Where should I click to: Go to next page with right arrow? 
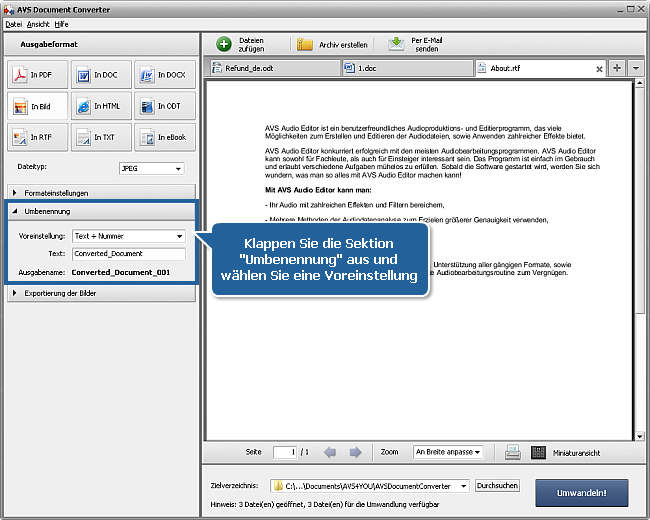pos(355,452)
